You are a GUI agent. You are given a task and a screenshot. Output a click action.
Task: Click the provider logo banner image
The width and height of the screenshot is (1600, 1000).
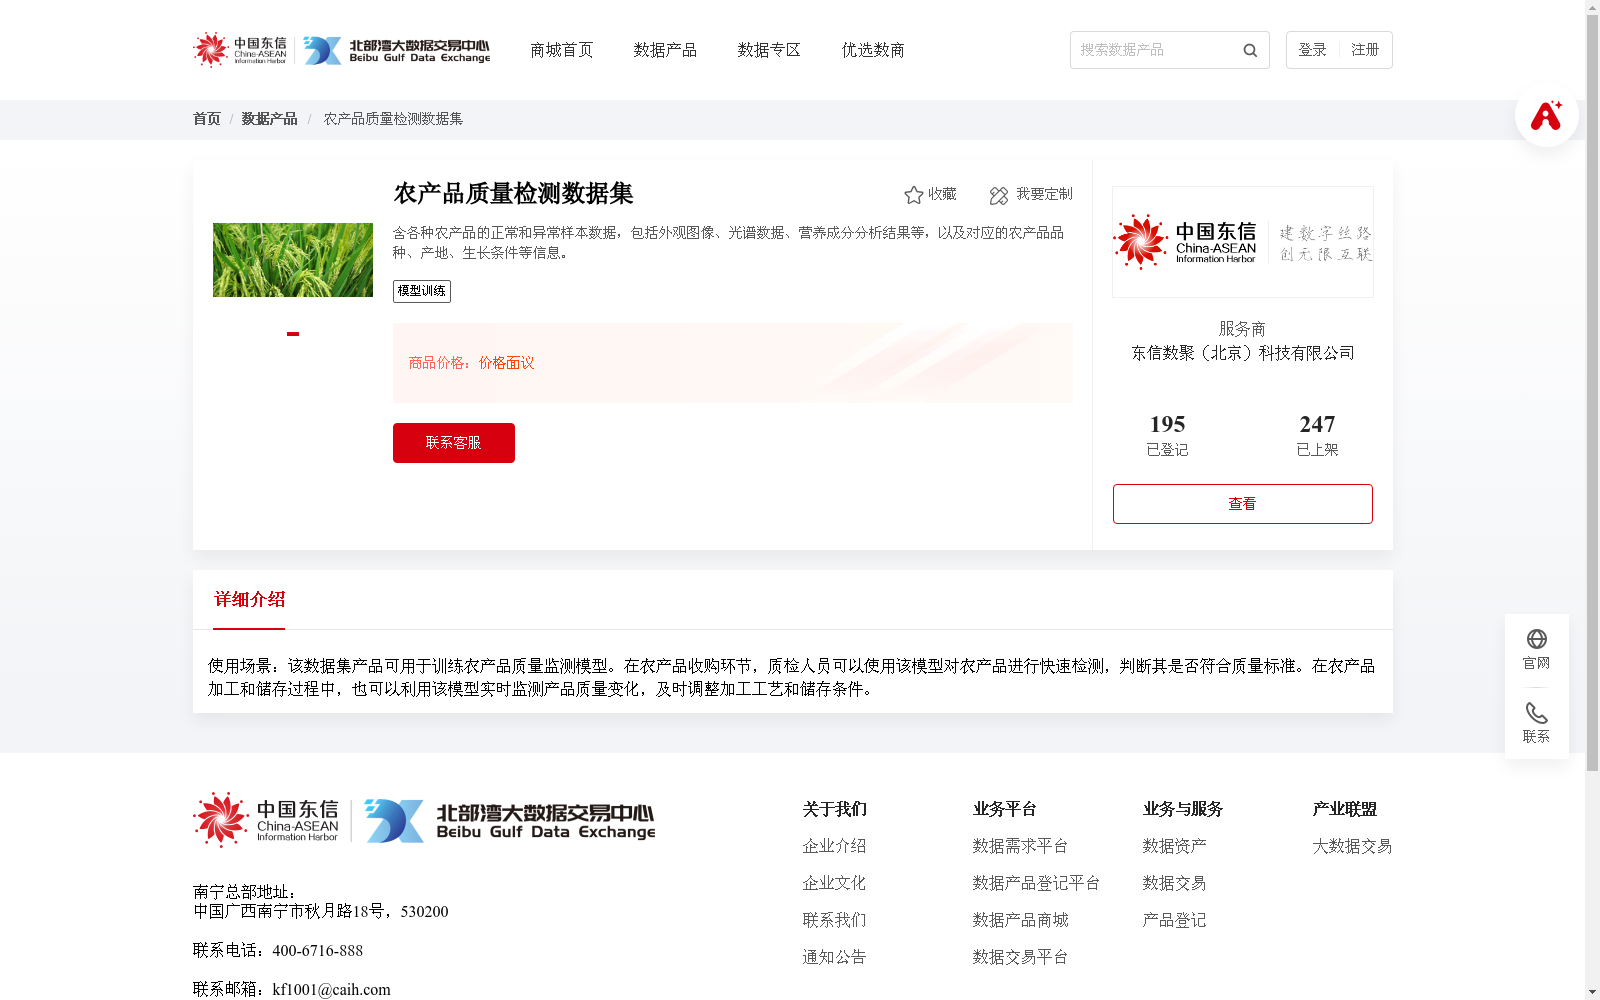(1243, 242)
